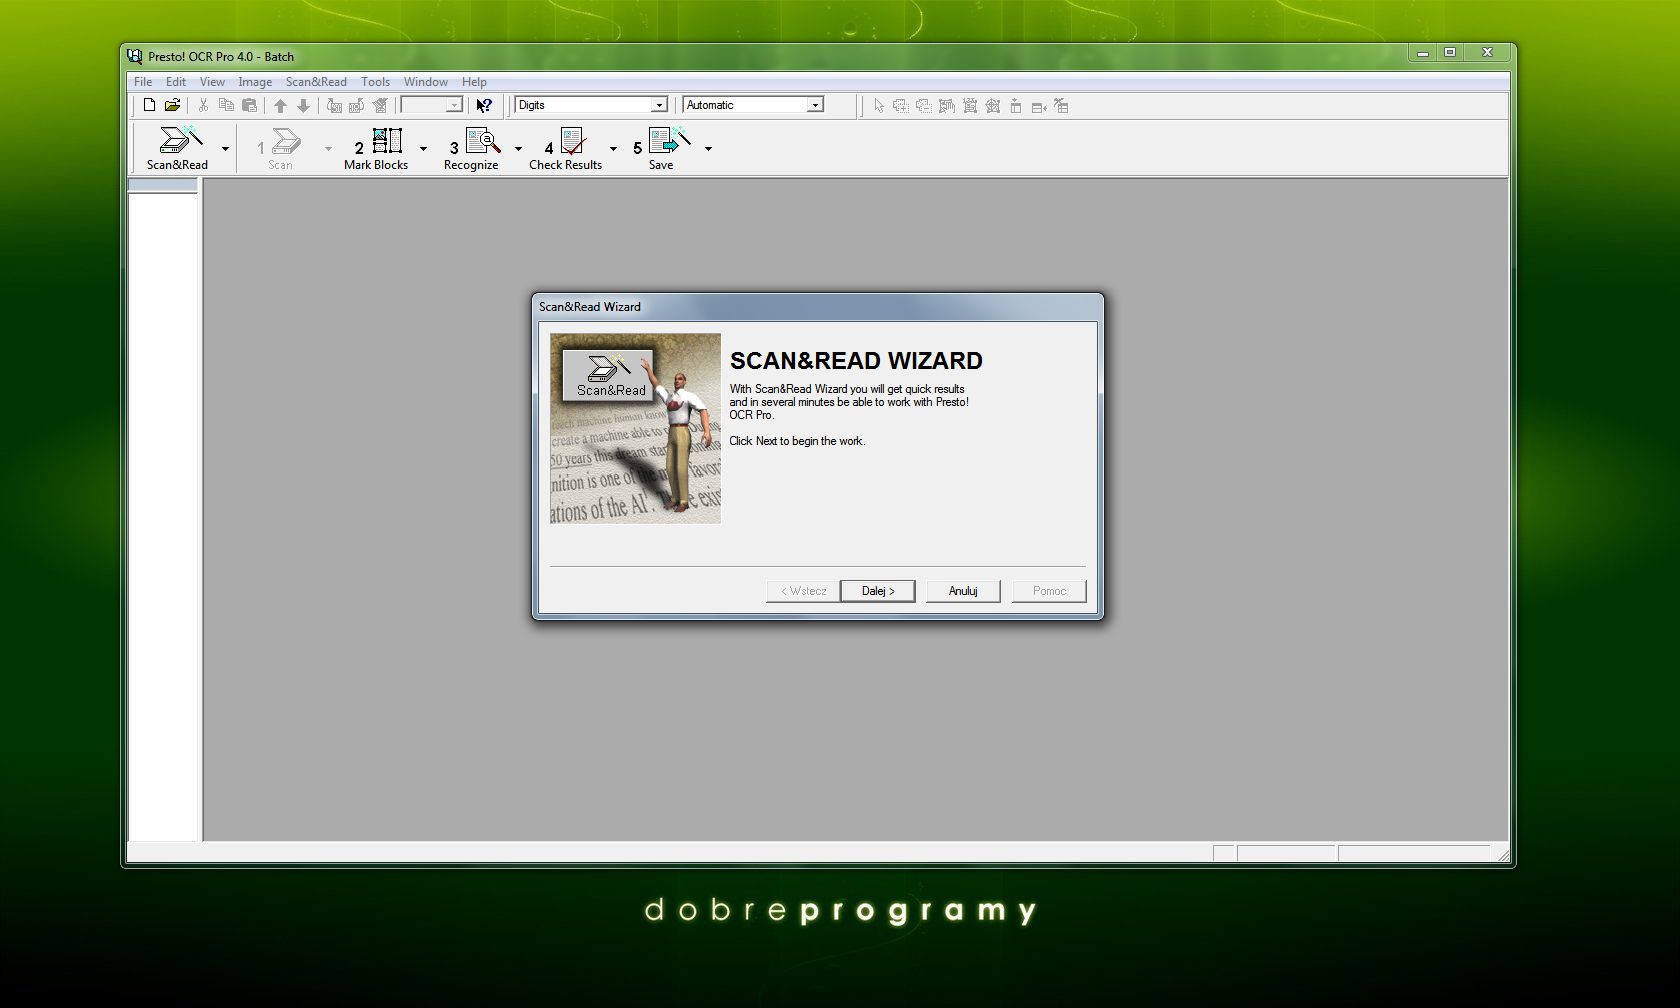Open the Window menu
The image size is (1680, 1008).
(425, 82)
